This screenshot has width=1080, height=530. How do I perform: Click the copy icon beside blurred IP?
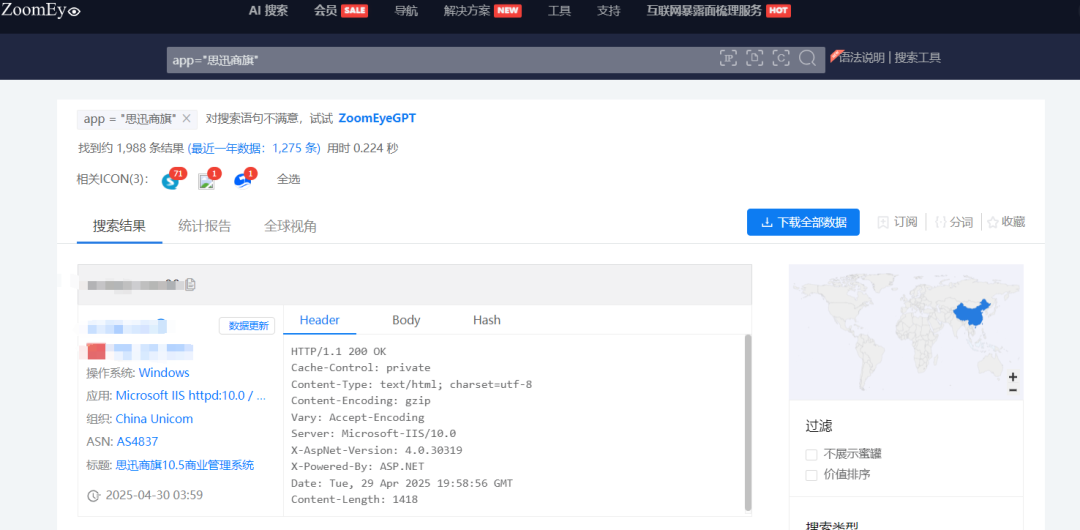coord(190,284)
